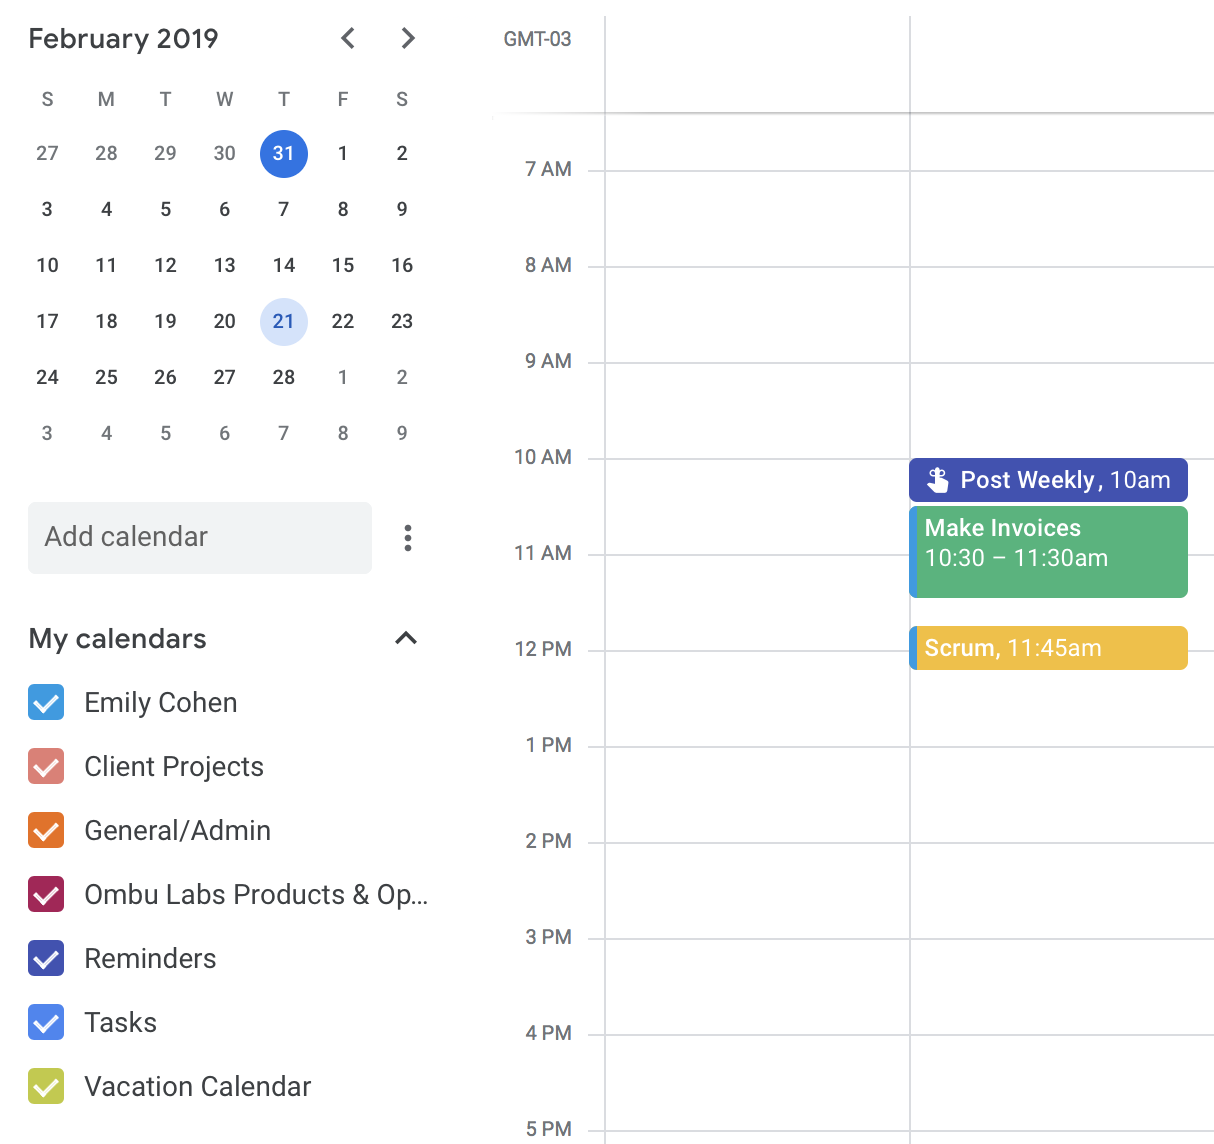Toggle Ombu Labs Products calendar checkbox

point(46,894)
